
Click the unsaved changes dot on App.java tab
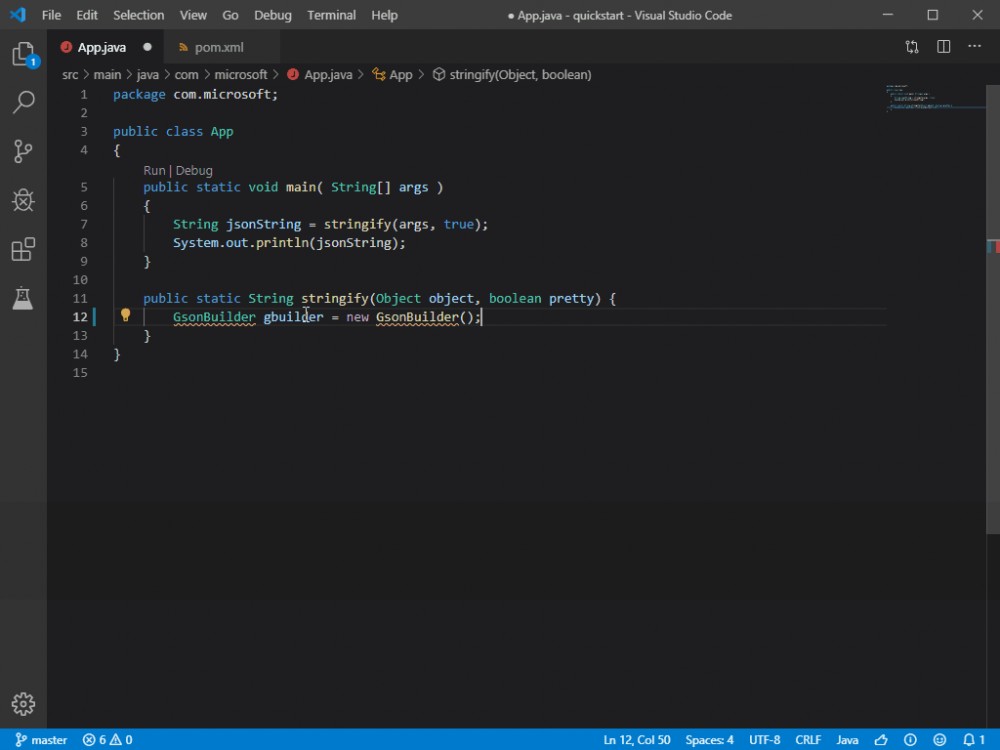pos(146,46)
